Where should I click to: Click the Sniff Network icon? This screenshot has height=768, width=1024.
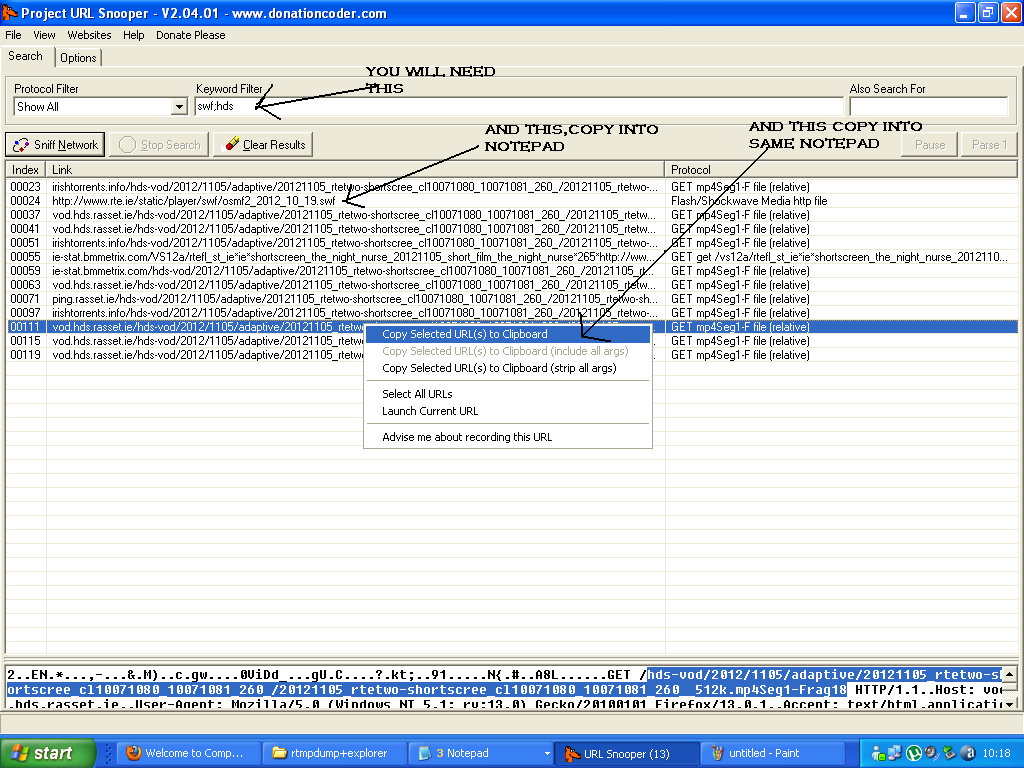click(x=21, y=144)
